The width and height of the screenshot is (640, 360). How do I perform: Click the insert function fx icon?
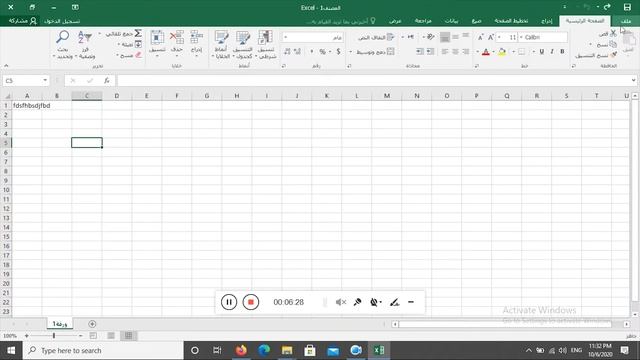[107, 80]
